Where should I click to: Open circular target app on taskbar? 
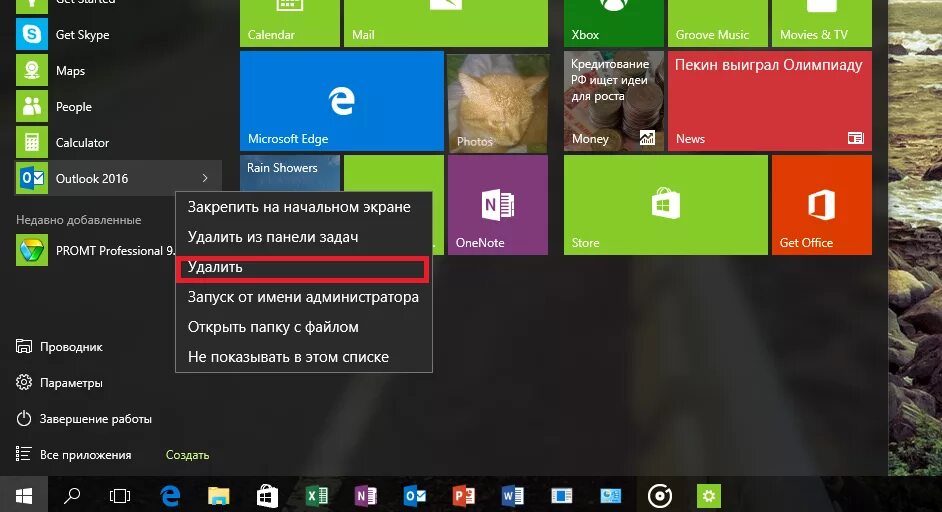660,496
